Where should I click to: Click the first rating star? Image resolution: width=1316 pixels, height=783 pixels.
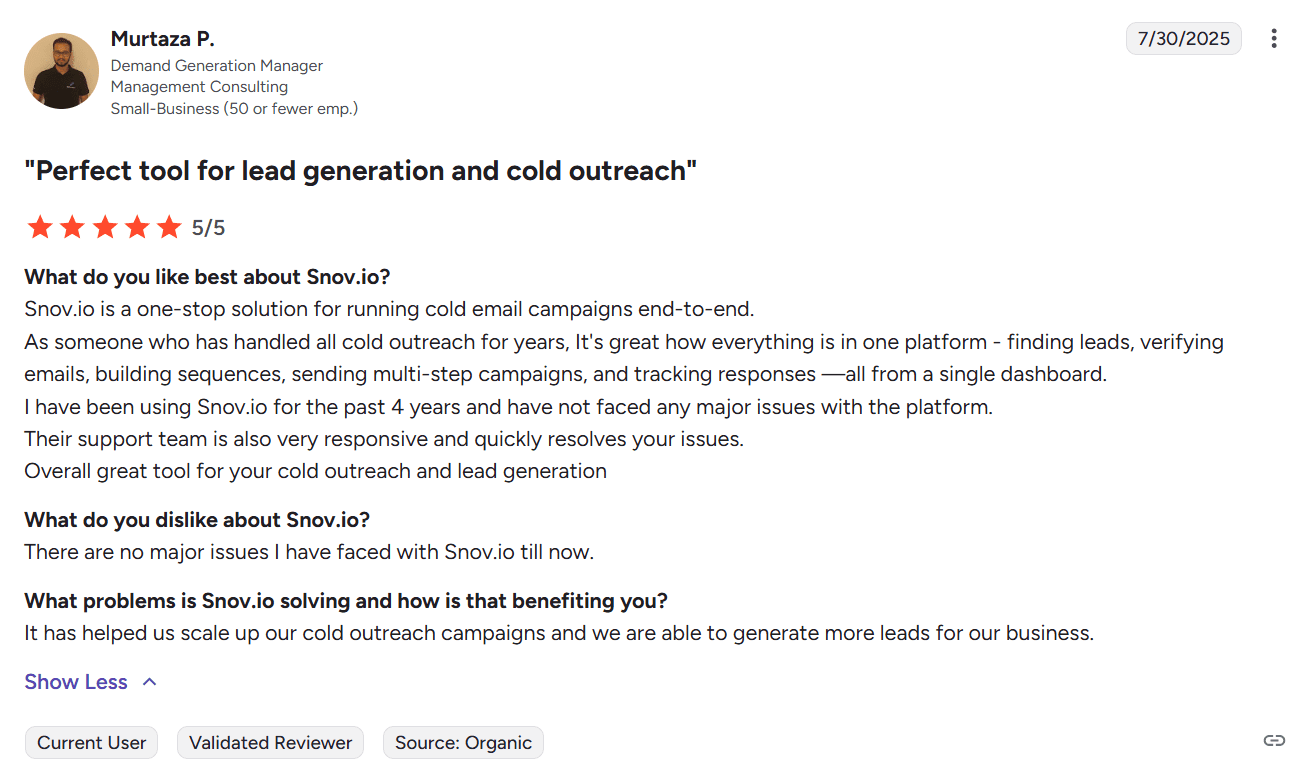[x=40, y=228]
